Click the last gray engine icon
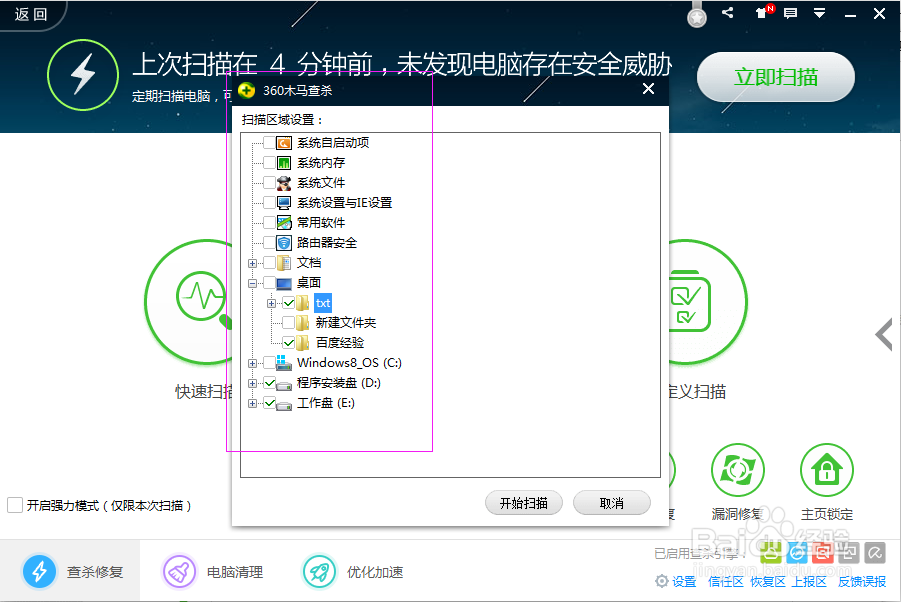This screenshot has height=602, width=901. [x=875, y=553]
